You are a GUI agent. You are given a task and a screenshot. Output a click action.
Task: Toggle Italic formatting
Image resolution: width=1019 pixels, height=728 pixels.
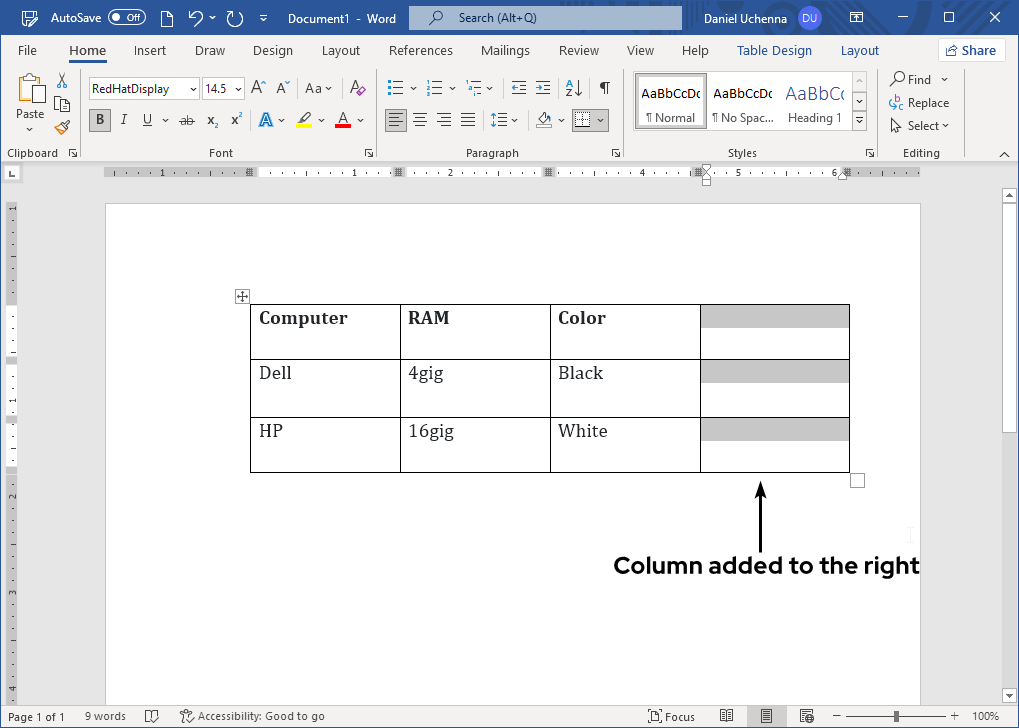pos(124,121)
